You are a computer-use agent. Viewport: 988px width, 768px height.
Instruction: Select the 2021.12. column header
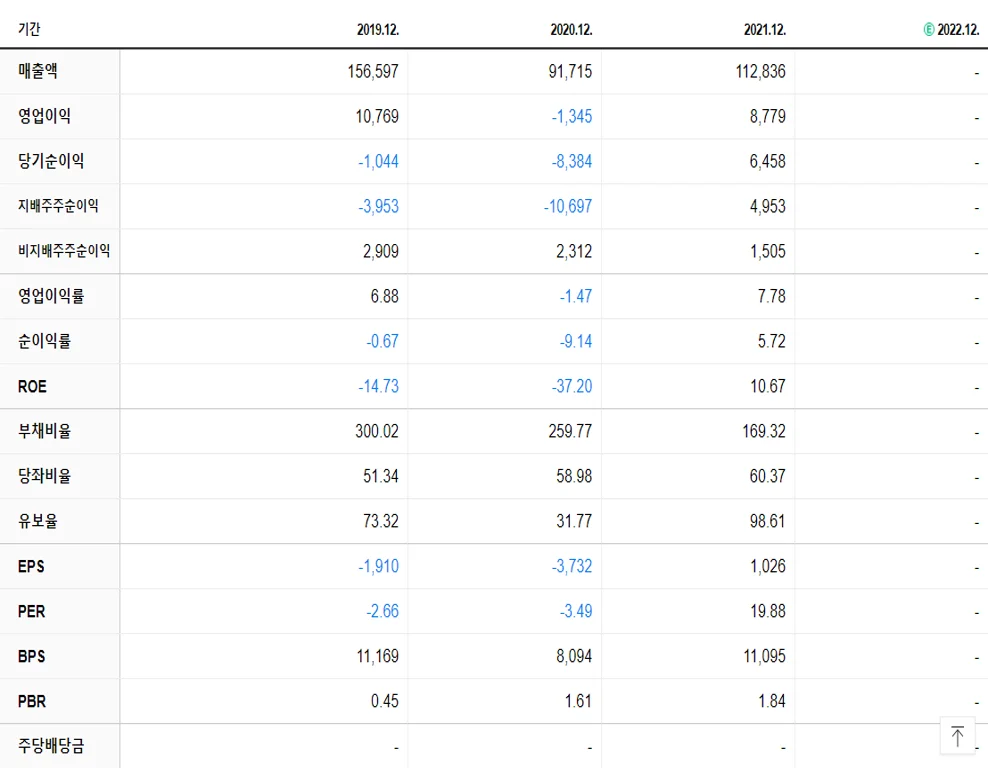pos(765,30)
